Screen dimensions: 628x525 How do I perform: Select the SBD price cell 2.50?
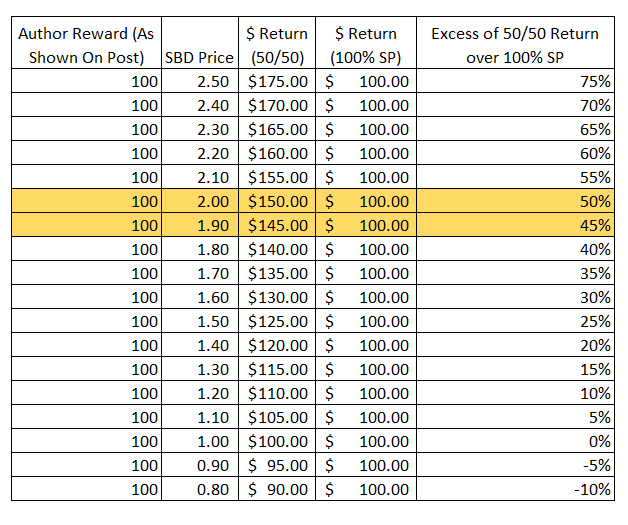pyautogui.click(x=200, y=81)
